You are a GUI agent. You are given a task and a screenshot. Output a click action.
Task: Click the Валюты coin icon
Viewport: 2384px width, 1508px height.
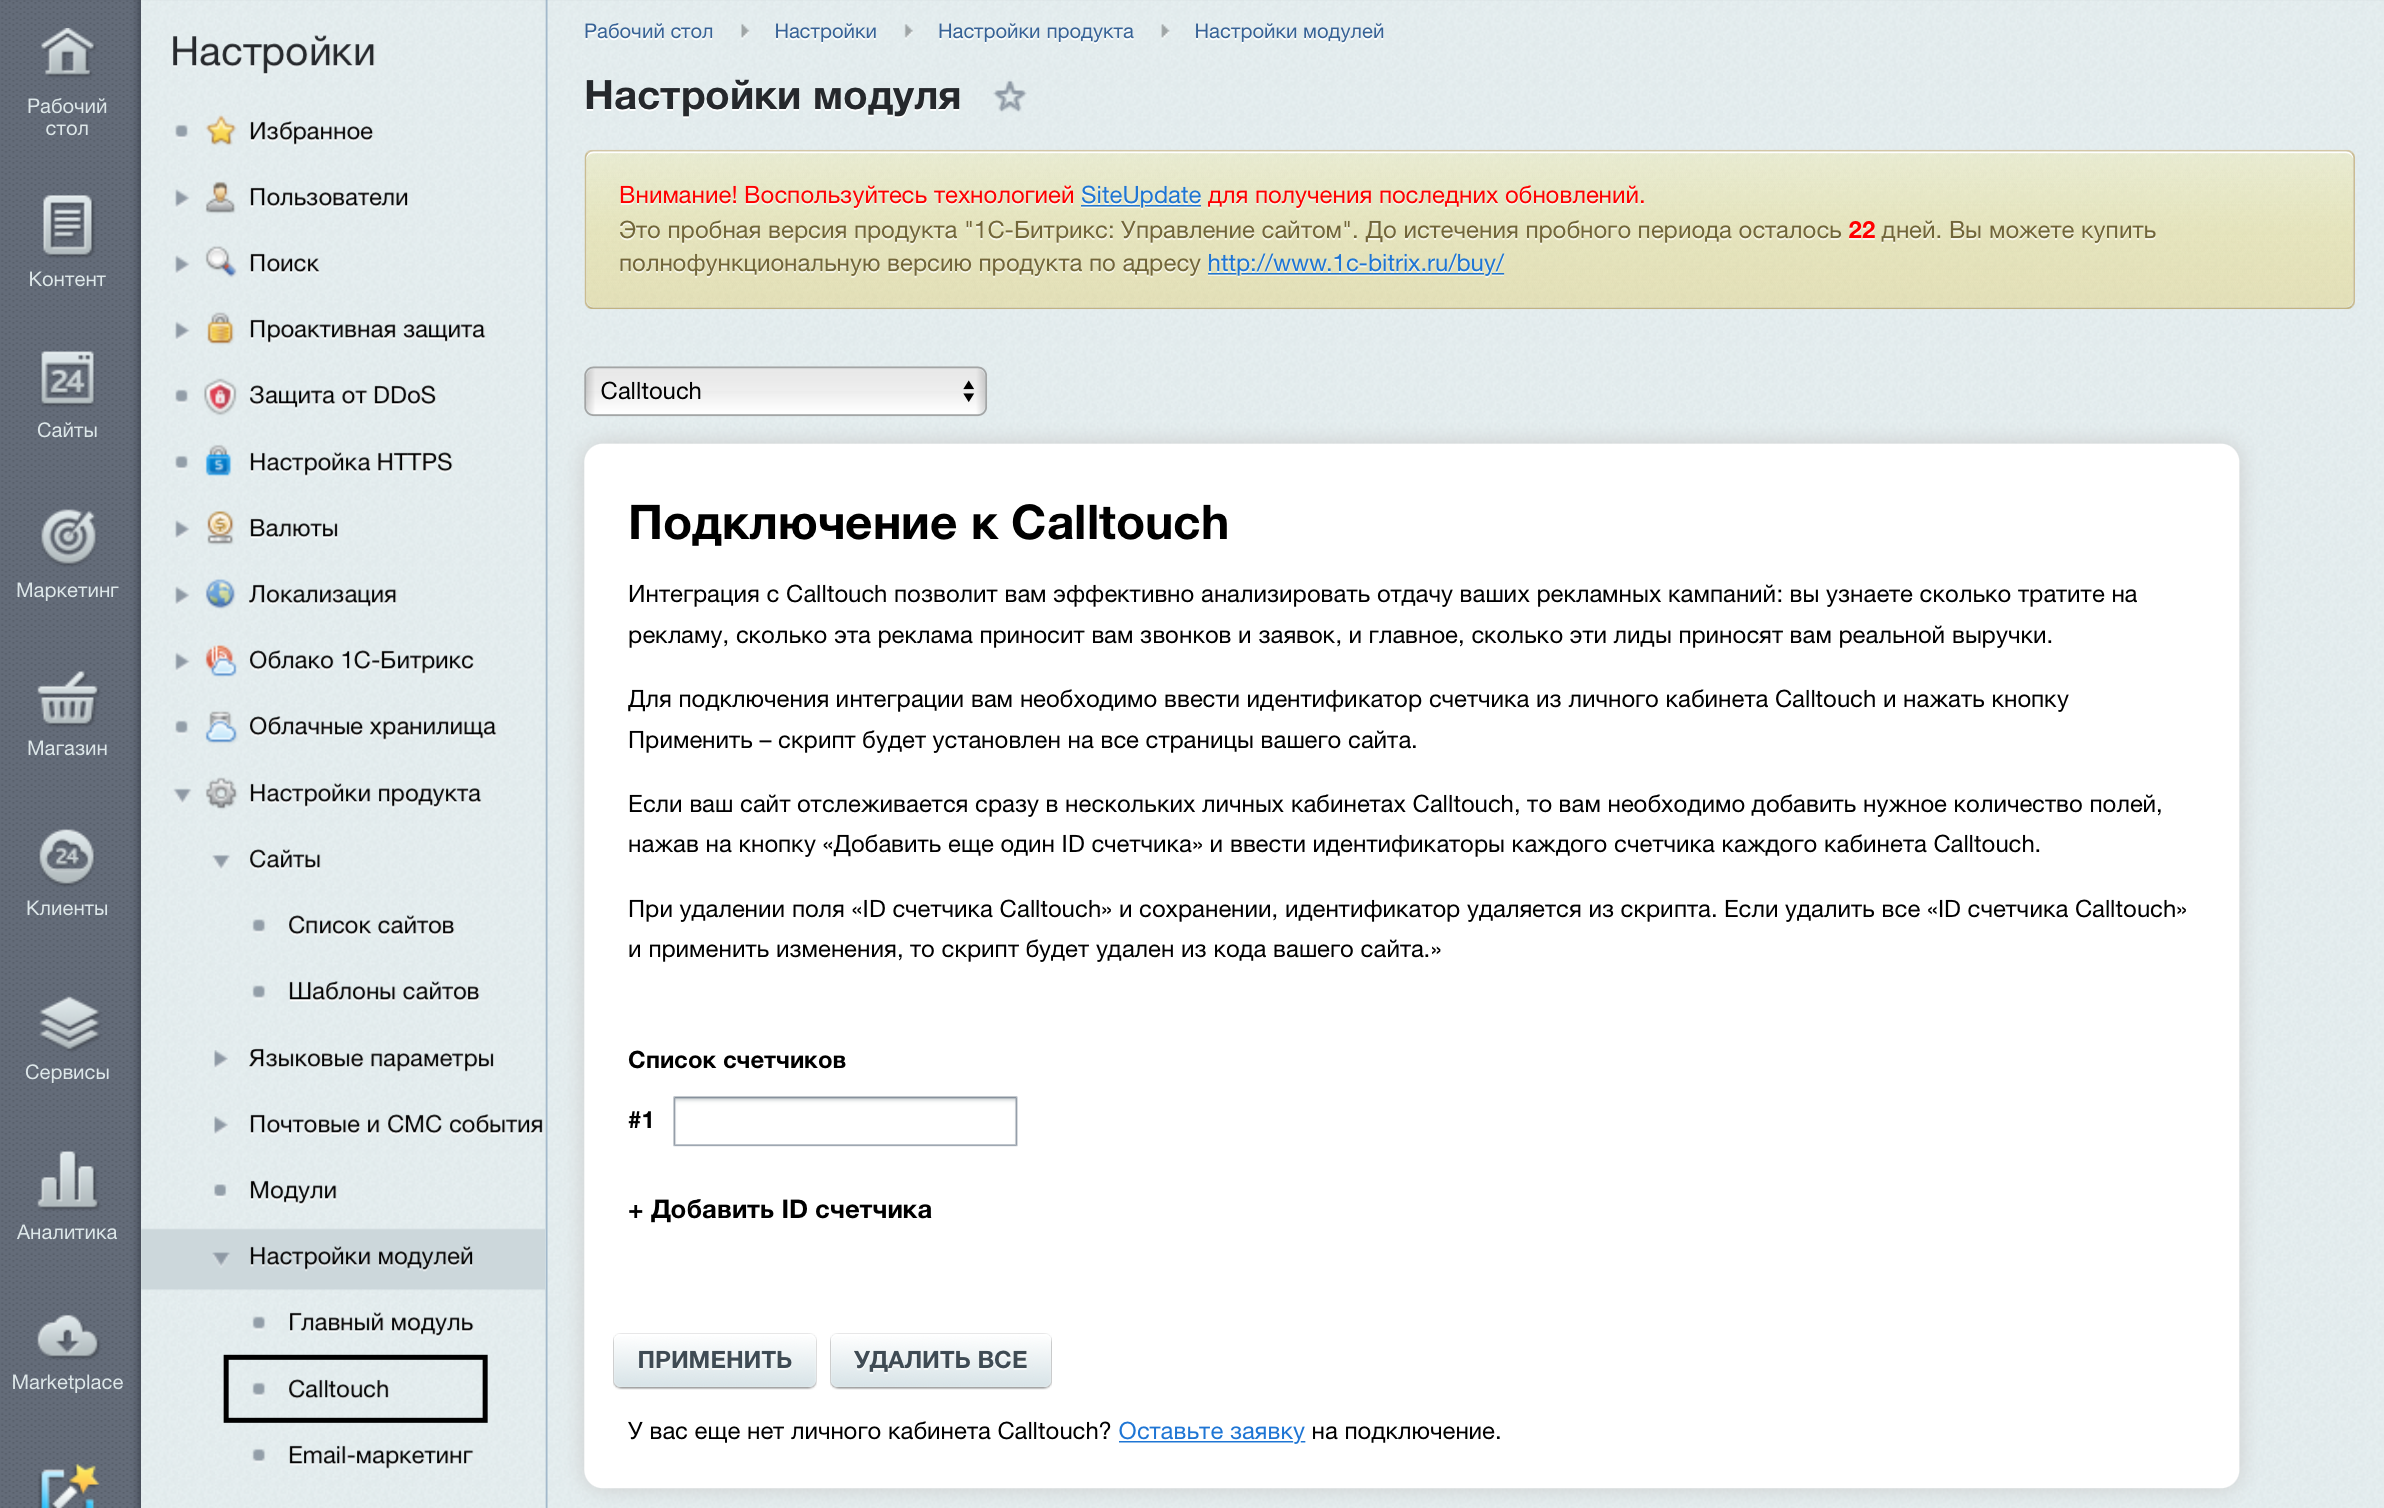point(220,528)
